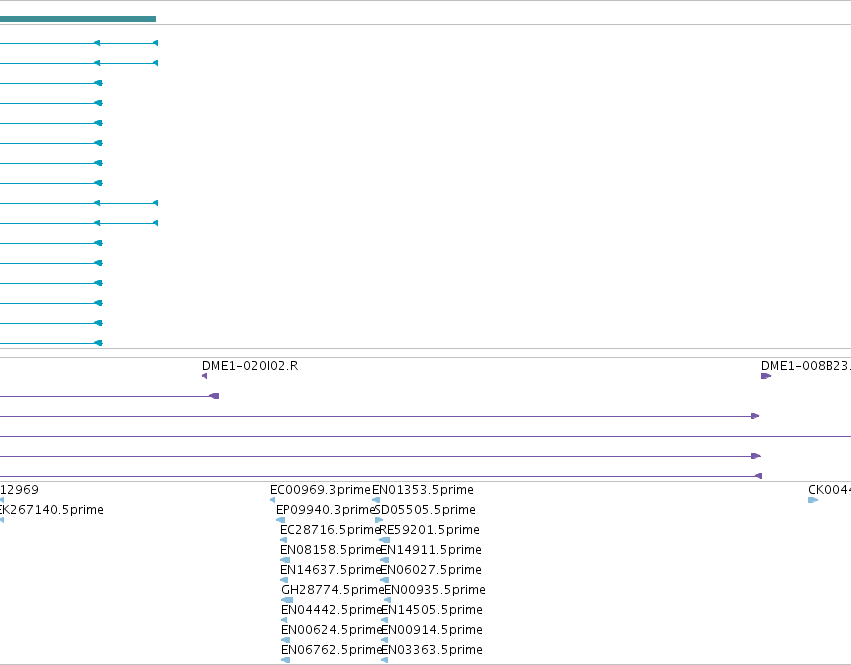Click the EN14505.5prime EST label

(x=432, y=610)
